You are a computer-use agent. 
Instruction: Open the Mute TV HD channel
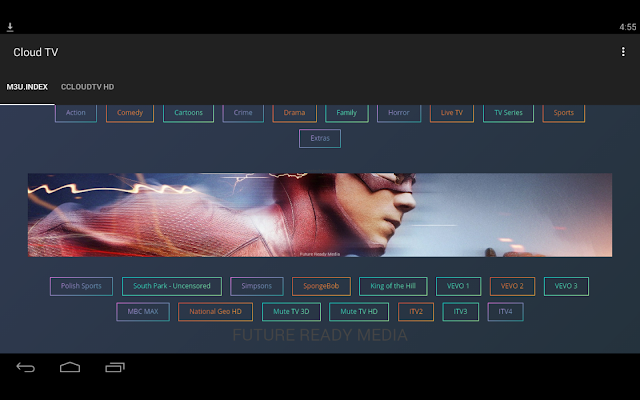pos(359,312)
